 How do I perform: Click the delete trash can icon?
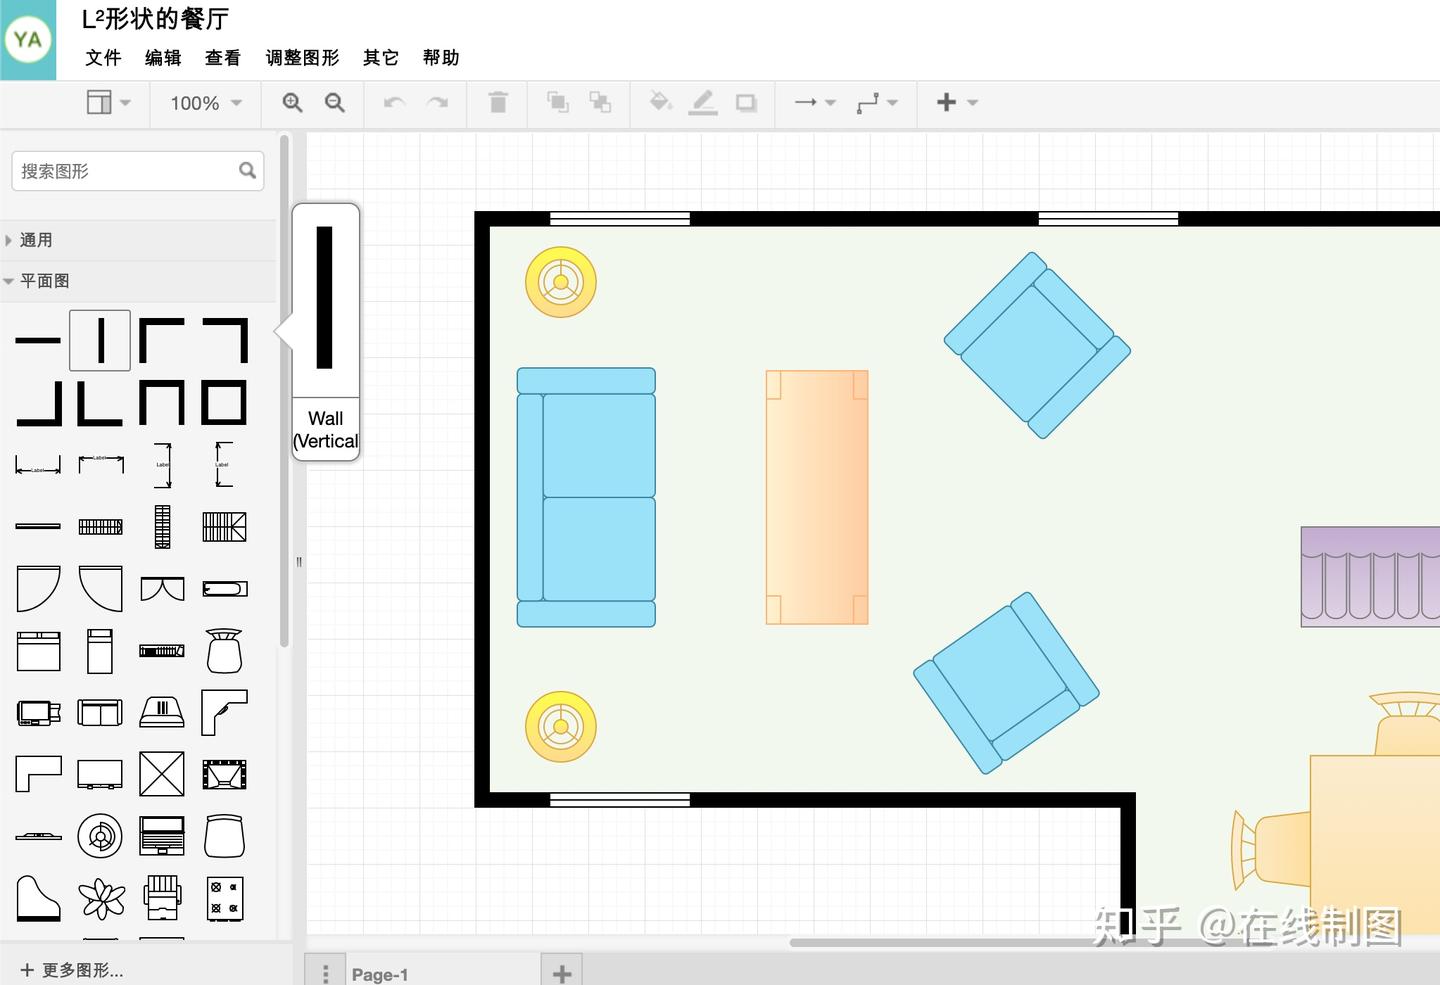[x=498, y=102]
